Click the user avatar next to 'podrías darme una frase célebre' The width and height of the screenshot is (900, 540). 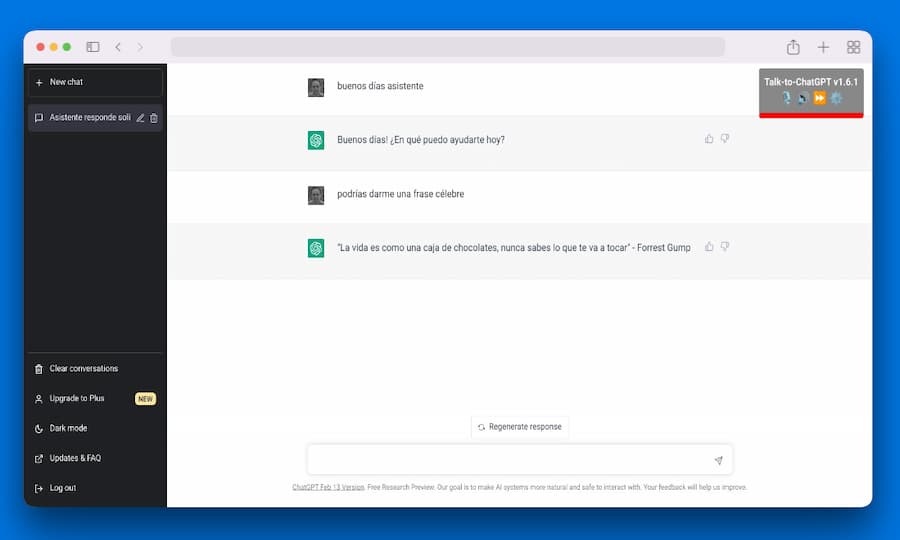(316, 196)
